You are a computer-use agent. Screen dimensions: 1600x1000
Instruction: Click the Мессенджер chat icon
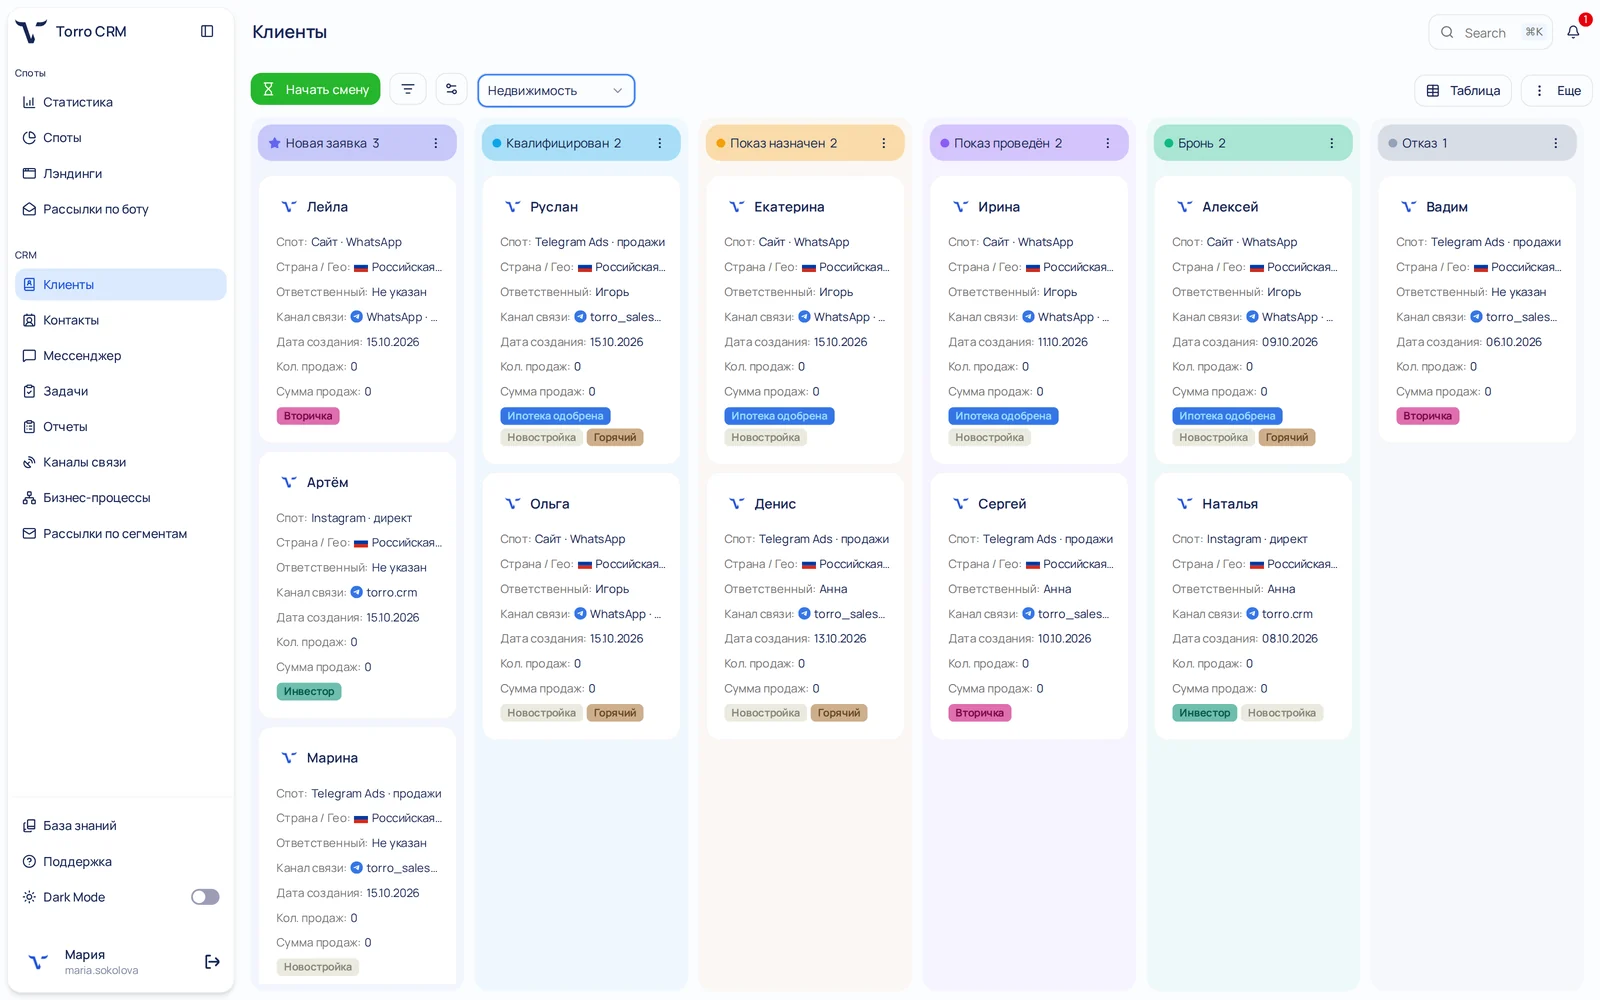29,356
